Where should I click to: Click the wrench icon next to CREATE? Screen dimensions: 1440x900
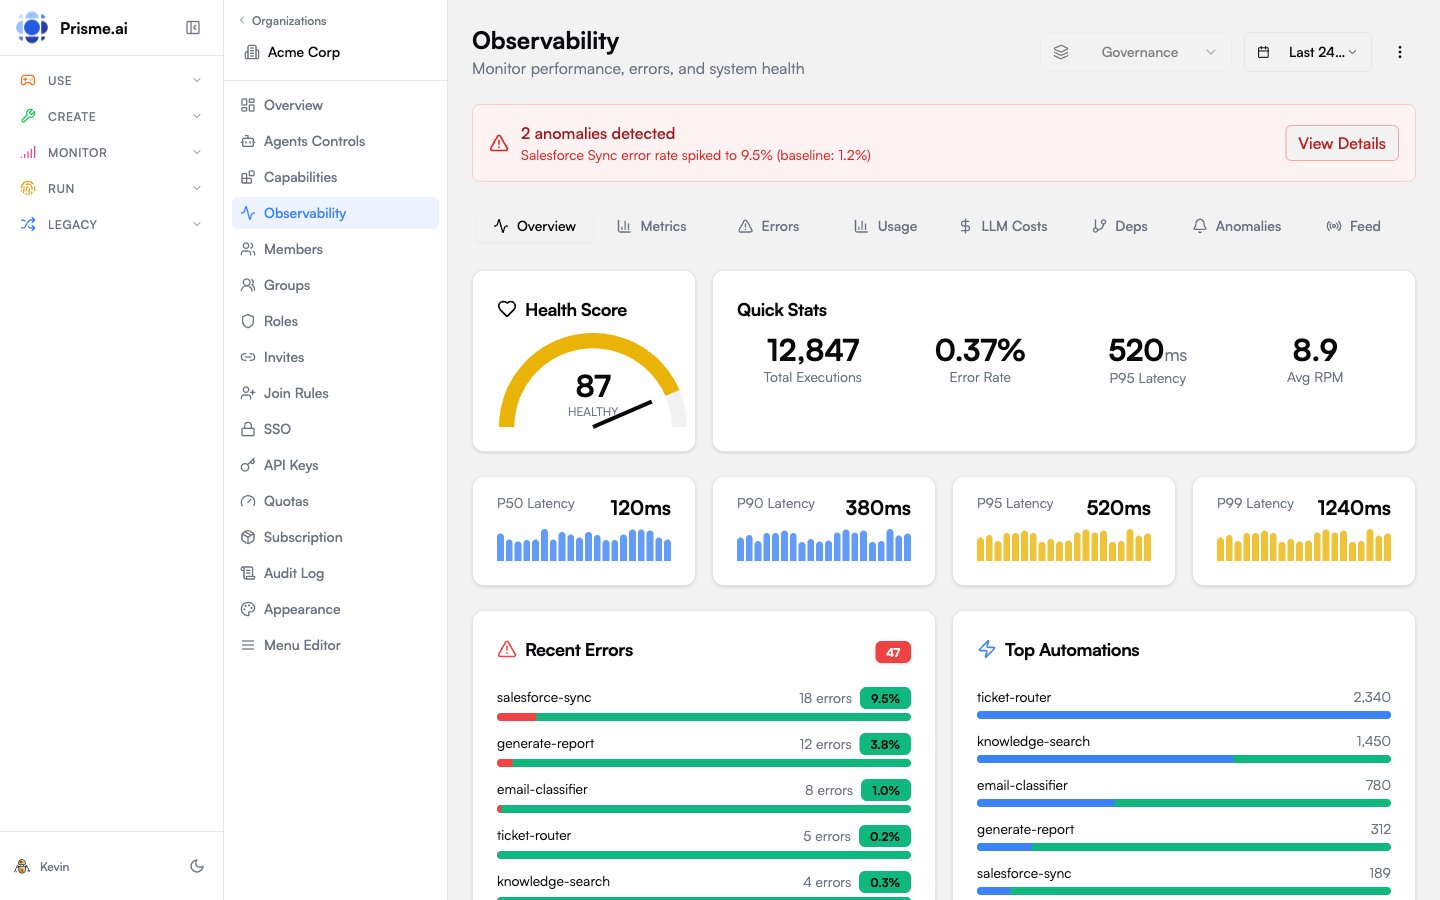pos(28,116)
